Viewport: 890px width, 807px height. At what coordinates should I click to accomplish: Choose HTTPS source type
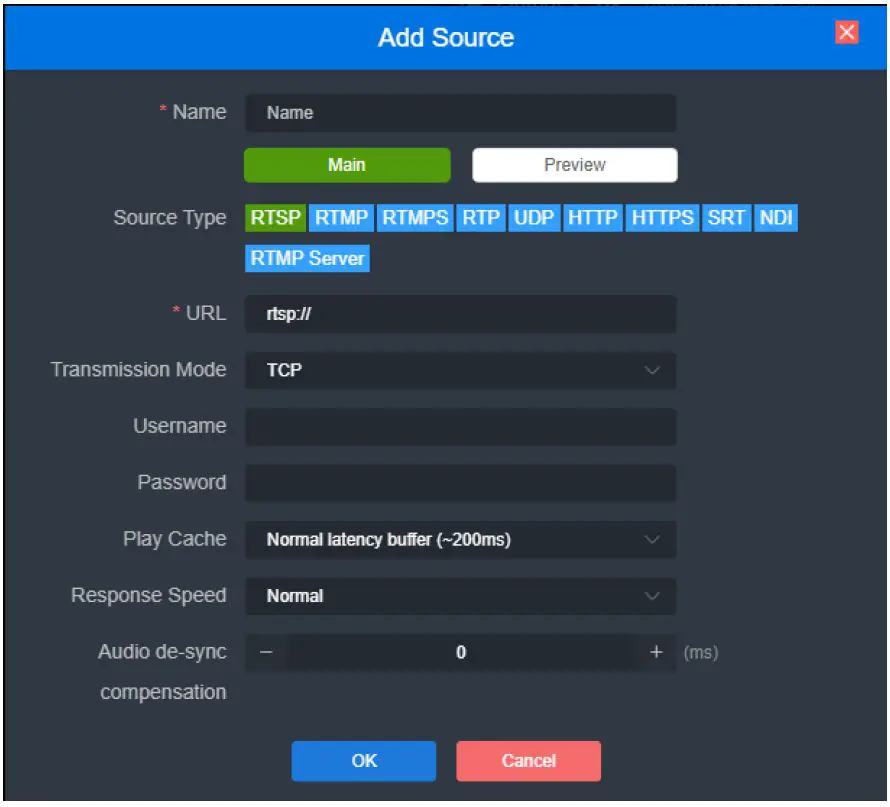(x=662, y=218)
